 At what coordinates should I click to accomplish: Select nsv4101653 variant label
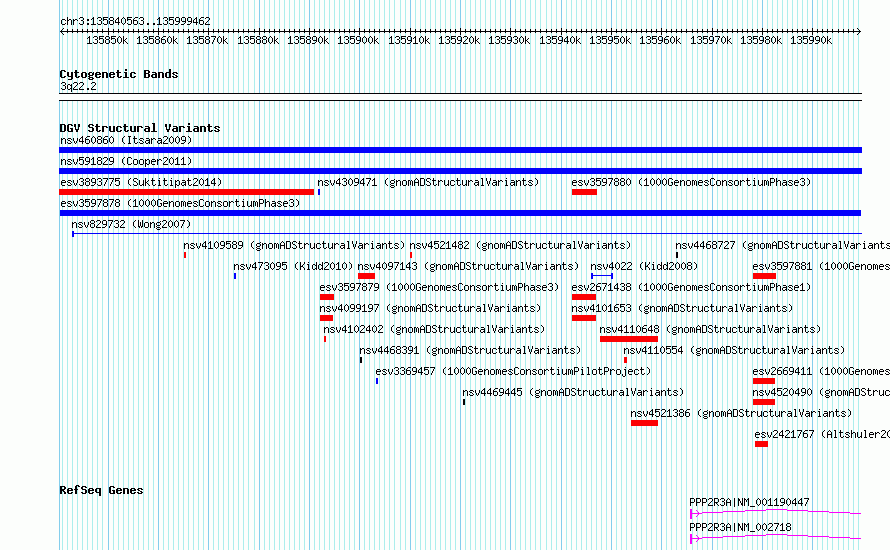[x=682, y=308]
